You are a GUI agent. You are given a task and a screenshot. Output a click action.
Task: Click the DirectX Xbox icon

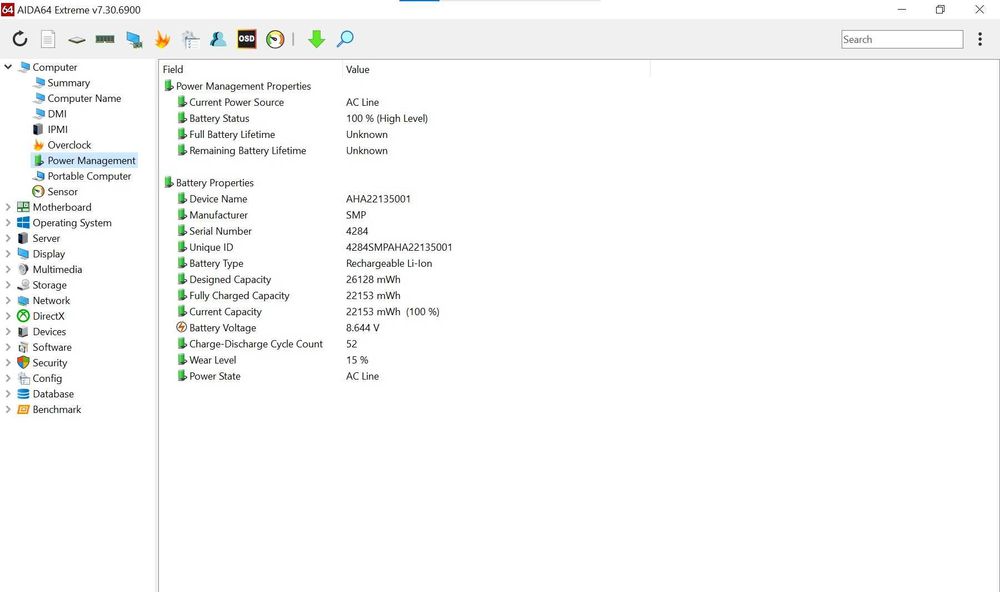click(23, 316)
